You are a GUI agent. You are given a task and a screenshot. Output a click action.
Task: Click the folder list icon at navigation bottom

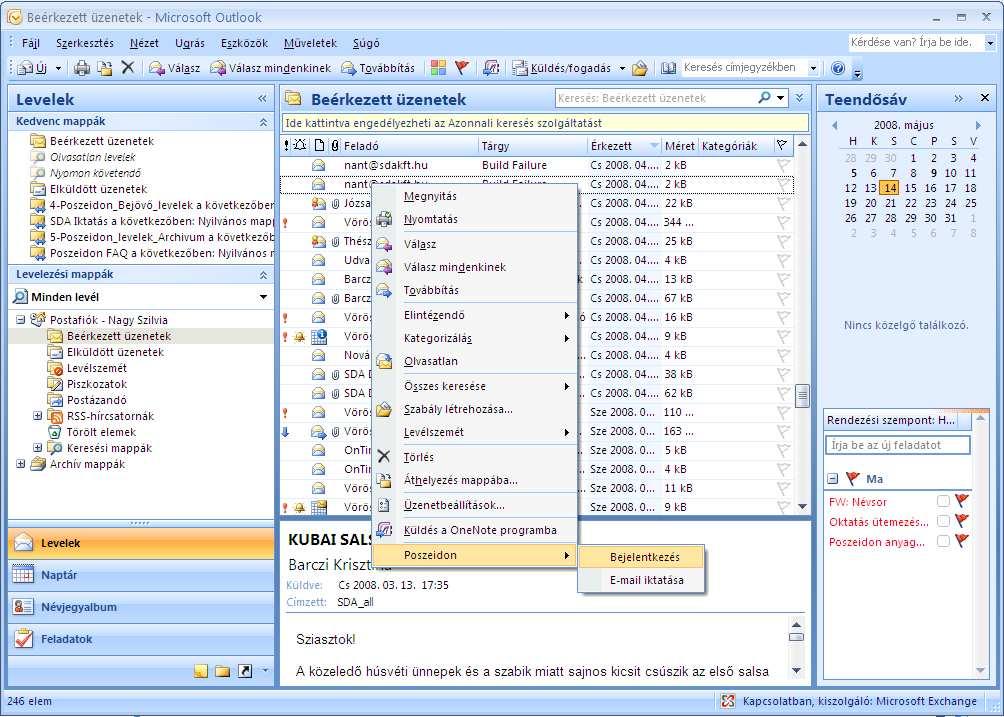[x=222, y=671]
